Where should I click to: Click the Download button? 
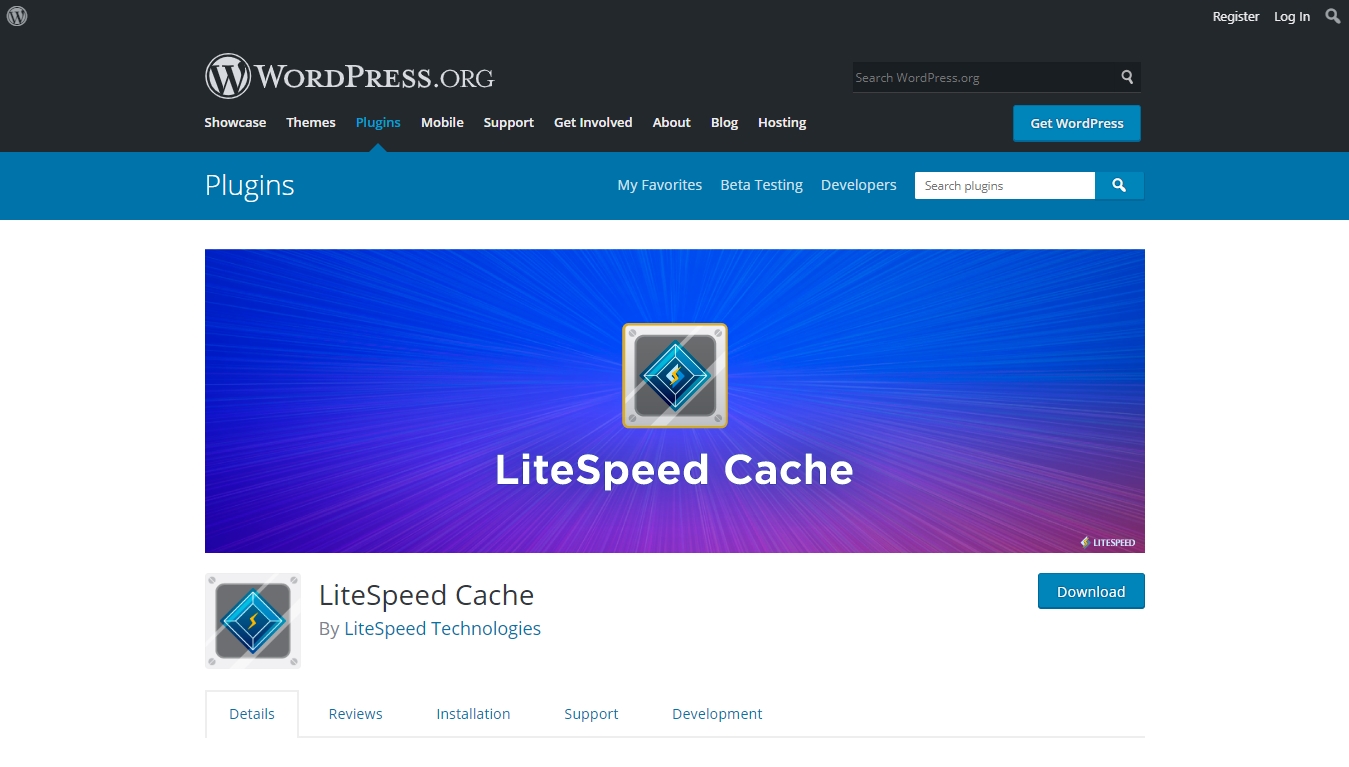point(1091,591)
